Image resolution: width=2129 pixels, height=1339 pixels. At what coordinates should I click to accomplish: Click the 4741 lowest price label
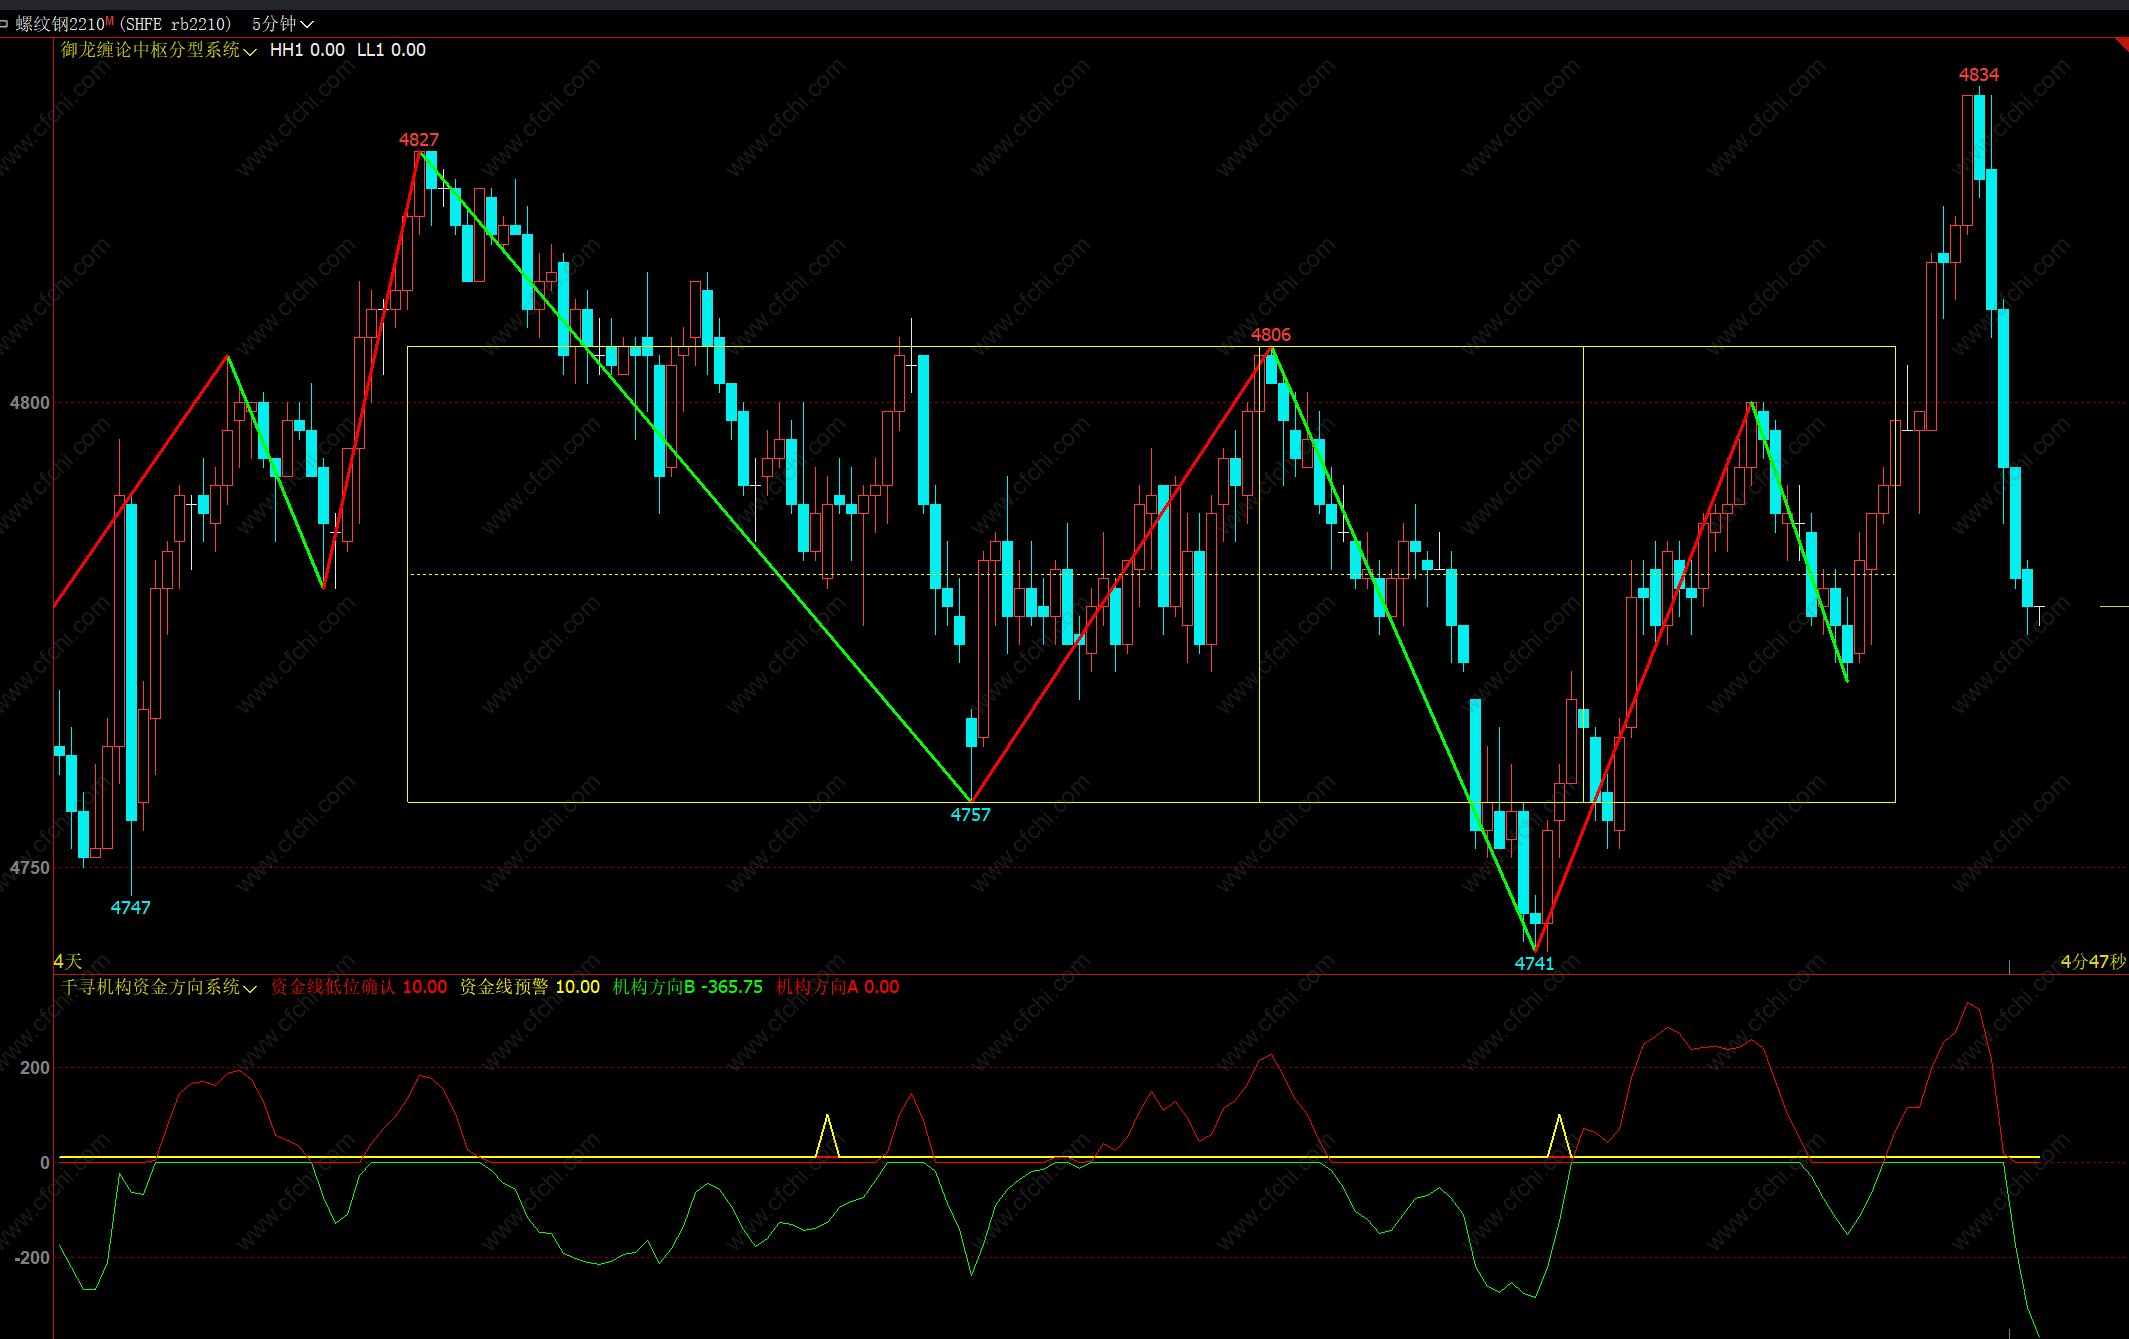coord(1534,964)
